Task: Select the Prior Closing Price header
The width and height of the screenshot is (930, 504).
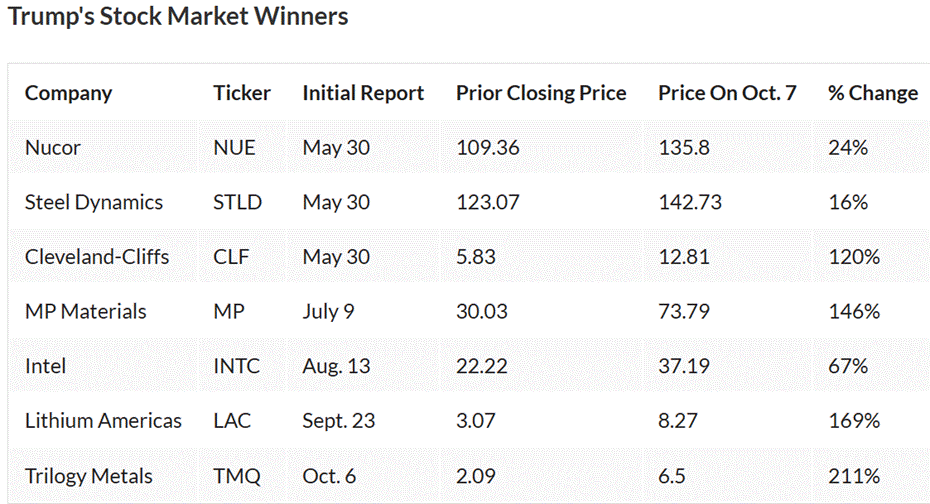Action: click(541, 93)
